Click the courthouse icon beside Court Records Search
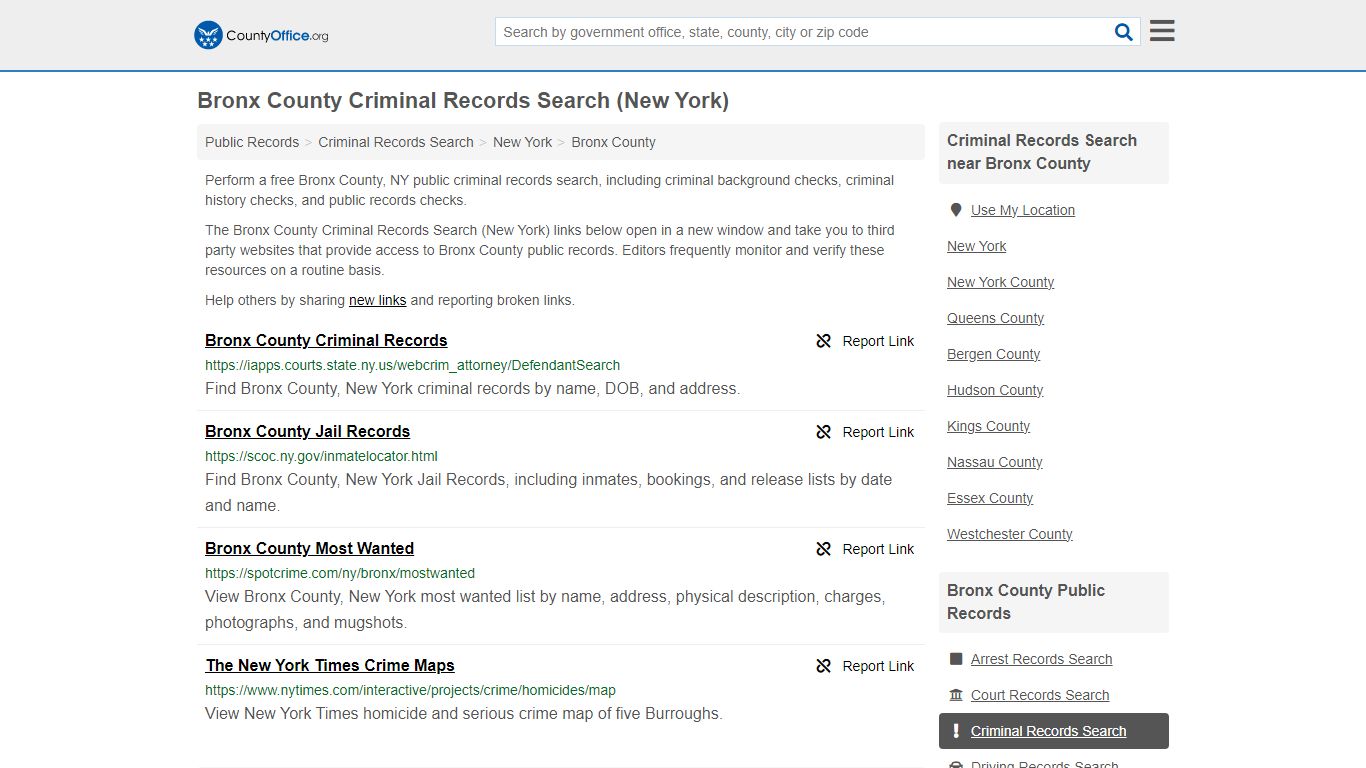This screenshot has height=768, width=1366. (x=956, y=695)
